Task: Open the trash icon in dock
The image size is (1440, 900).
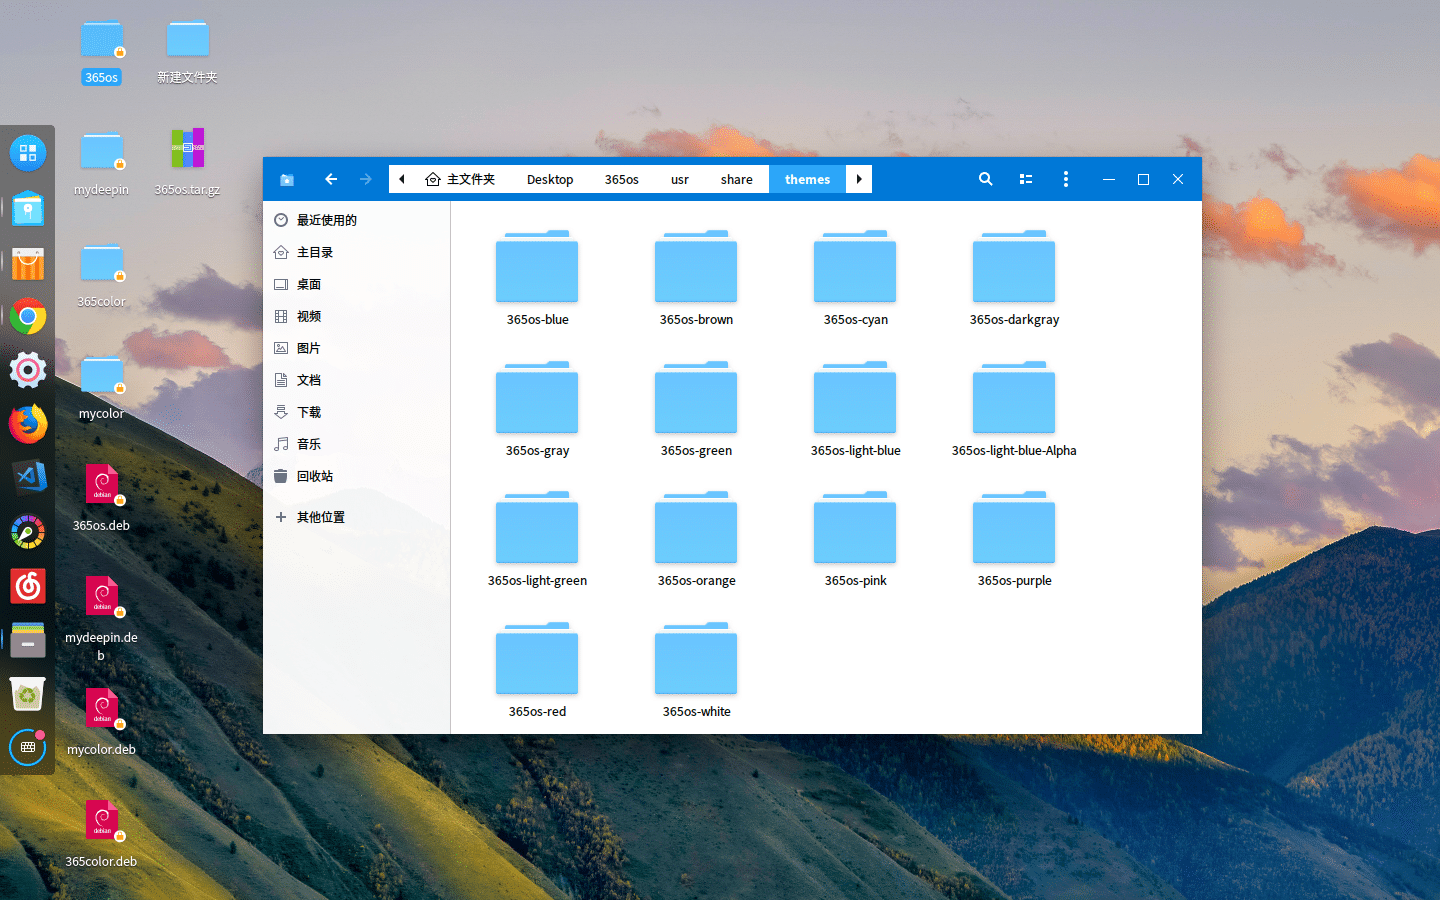Action: [x=28, y=694]
